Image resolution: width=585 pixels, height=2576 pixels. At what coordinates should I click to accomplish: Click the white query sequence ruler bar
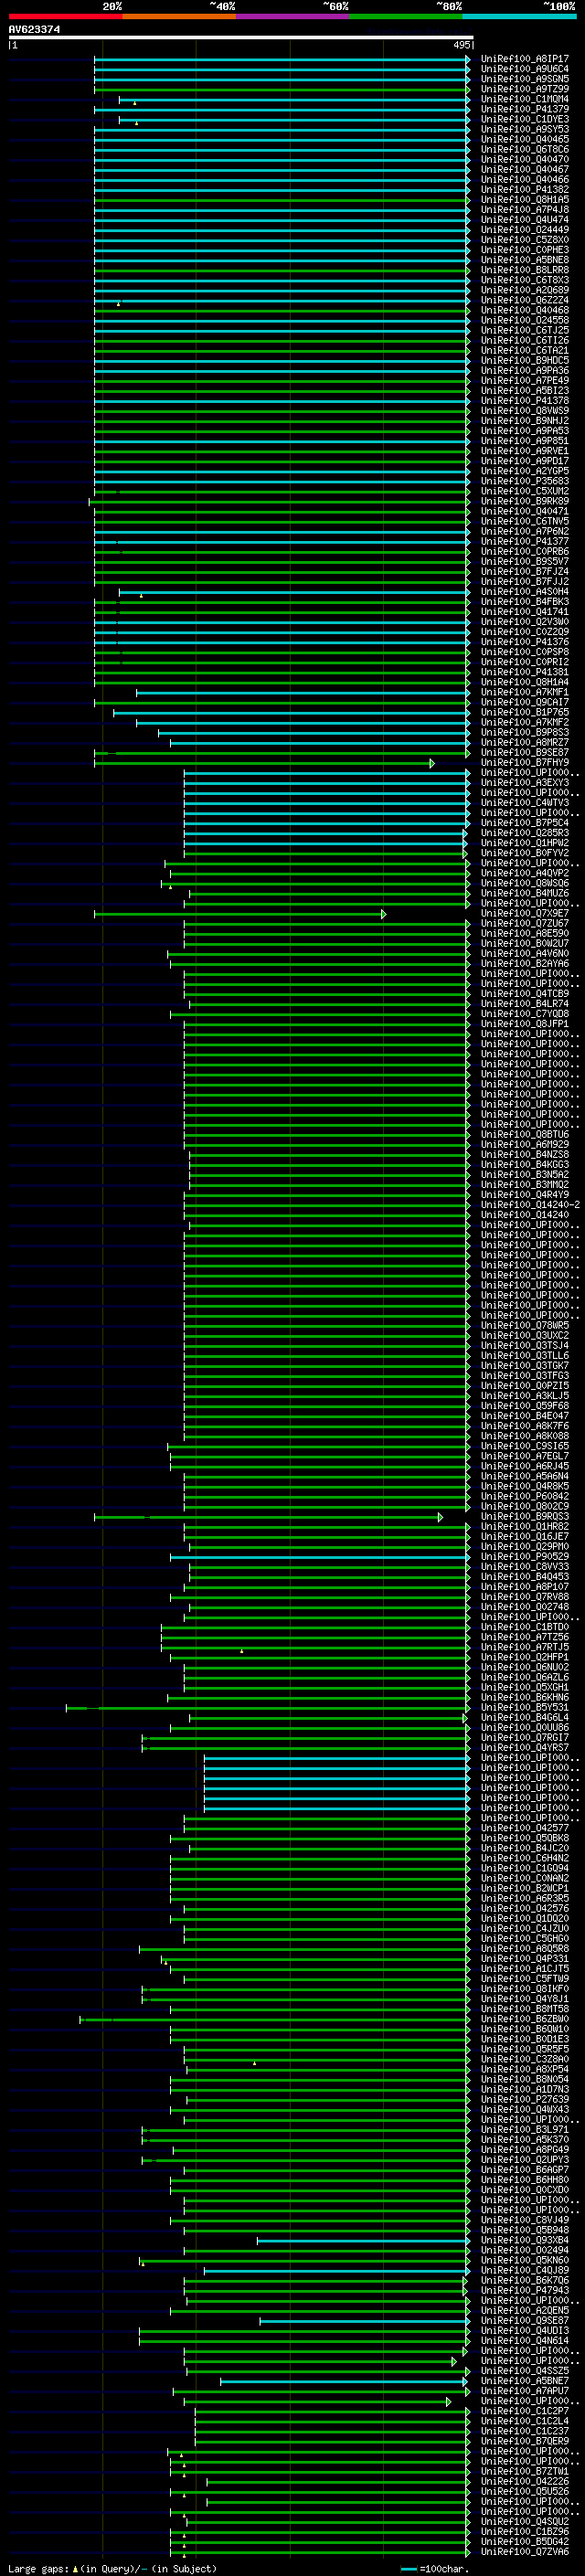tap(241, 38)
